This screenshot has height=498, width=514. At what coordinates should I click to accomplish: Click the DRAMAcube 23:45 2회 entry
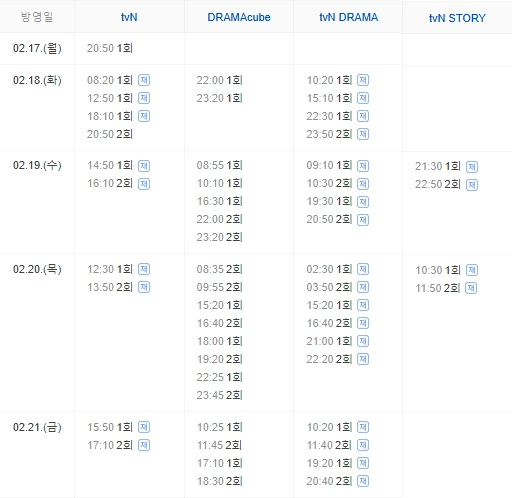click(219, 395)
